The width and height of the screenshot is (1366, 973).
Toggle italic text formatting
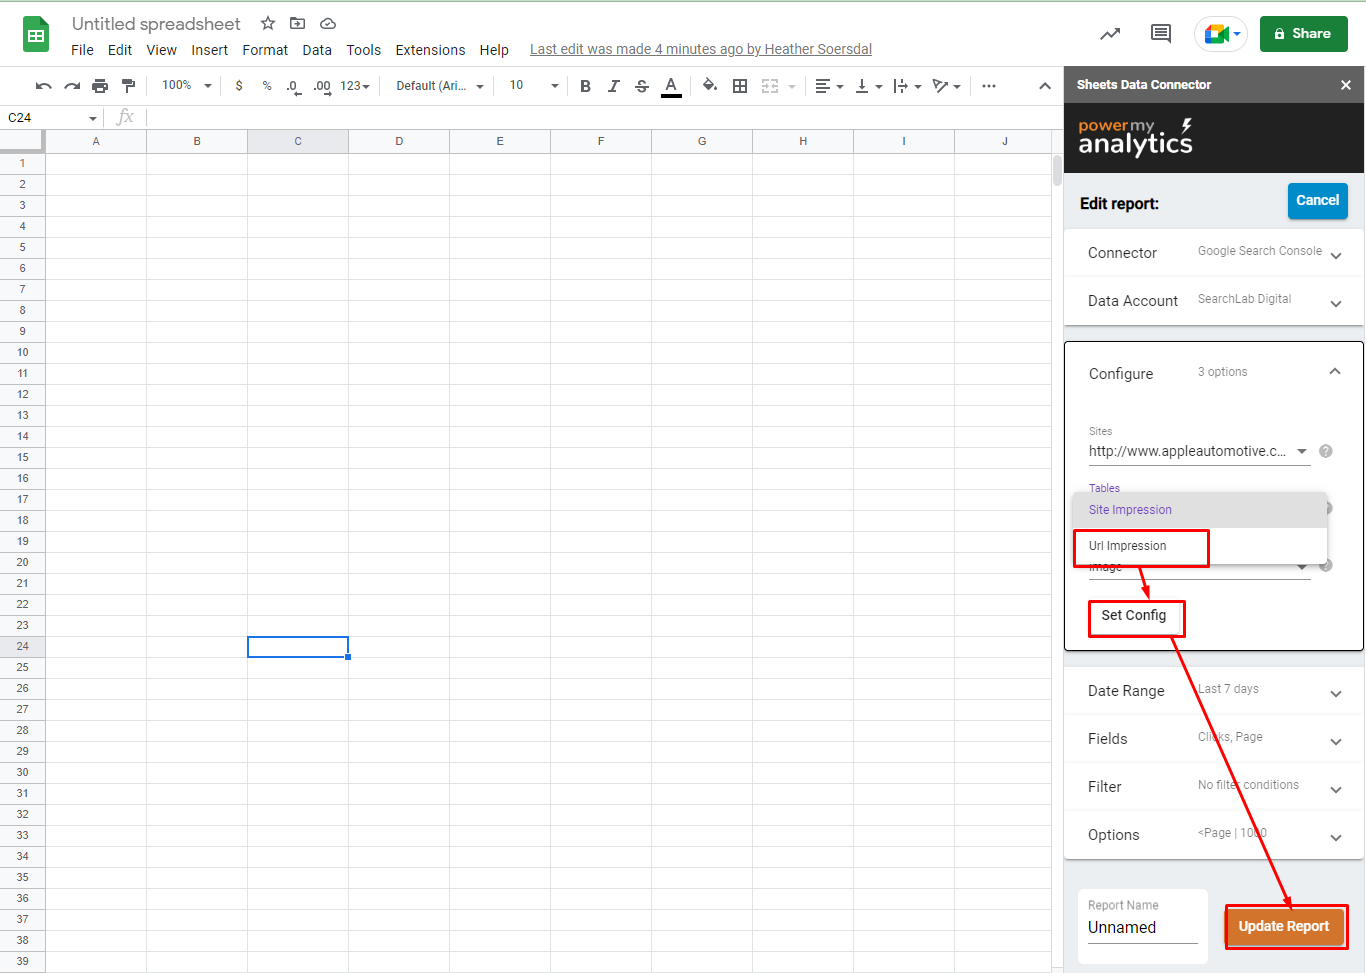point(614,86)
